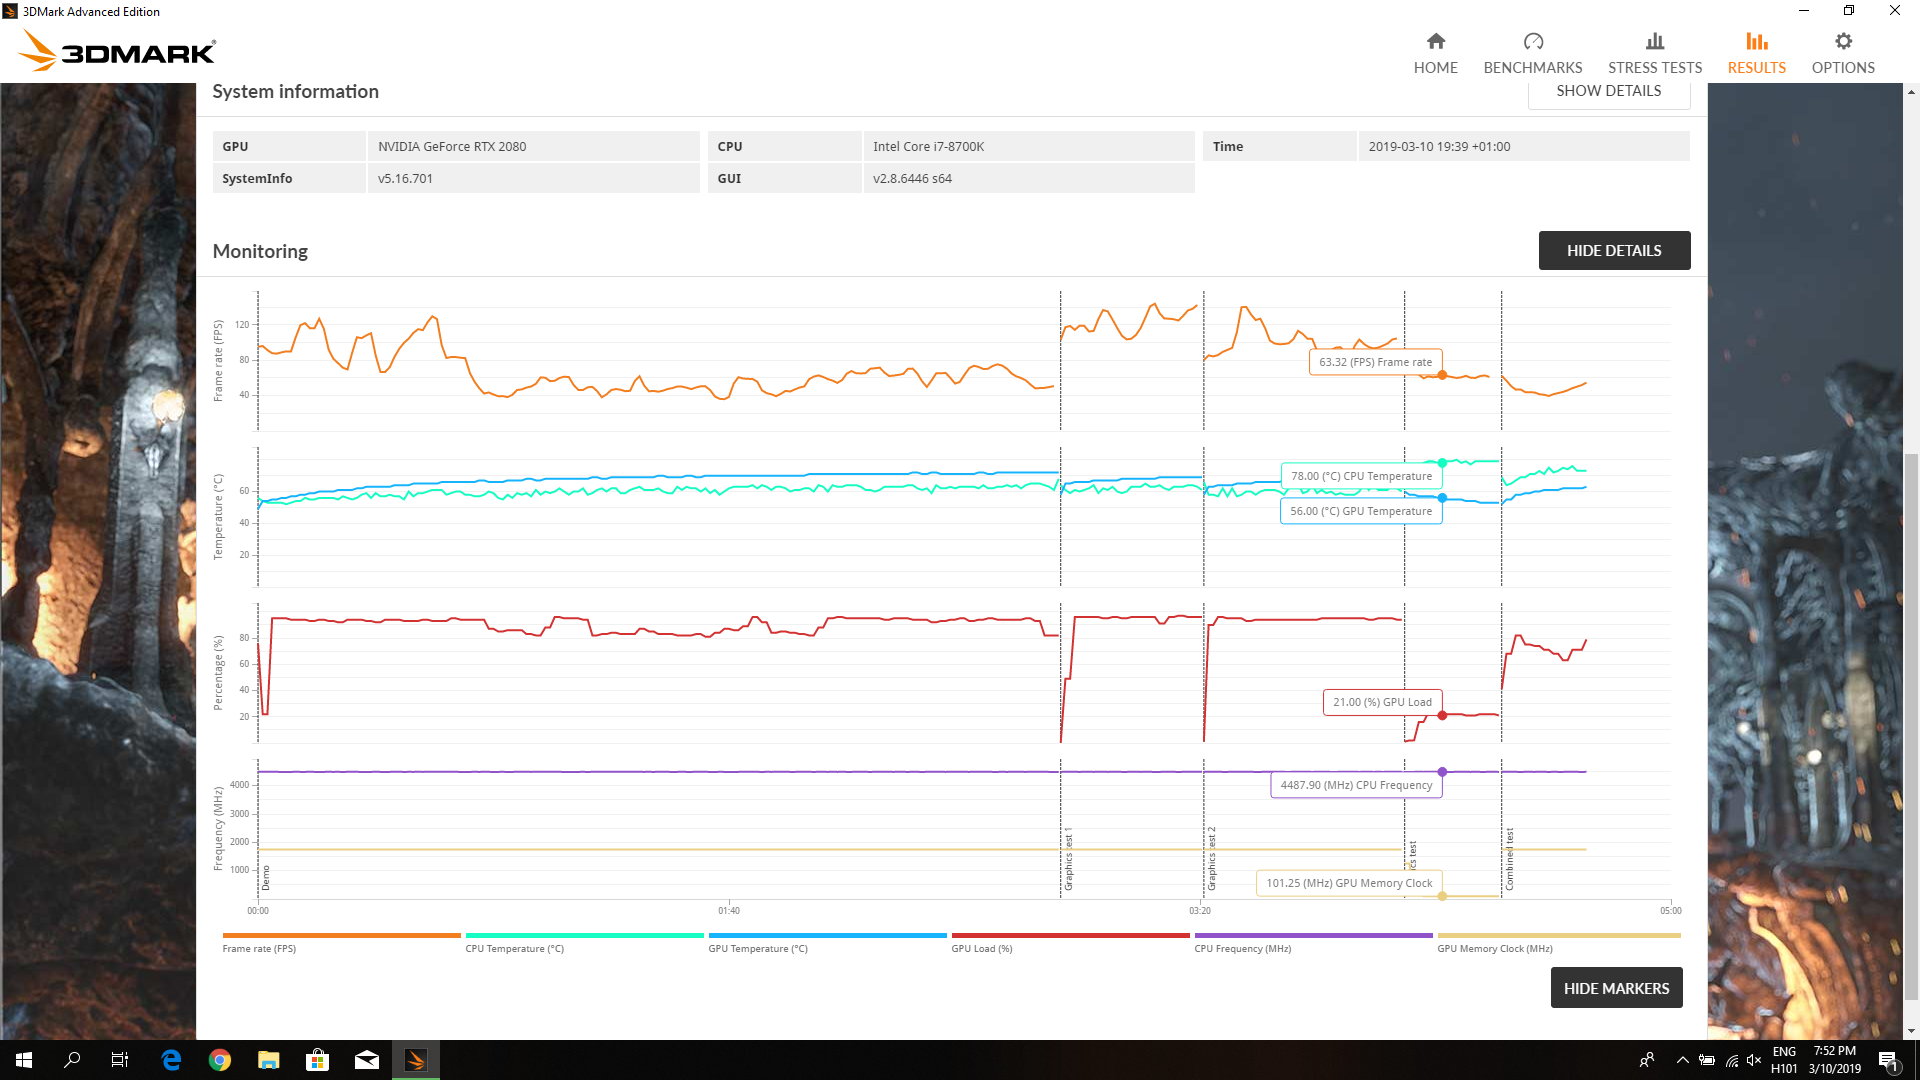Open the Action Center notifications
This screenshot has height=1080, width=1920.
(x=1888, y=1060)
